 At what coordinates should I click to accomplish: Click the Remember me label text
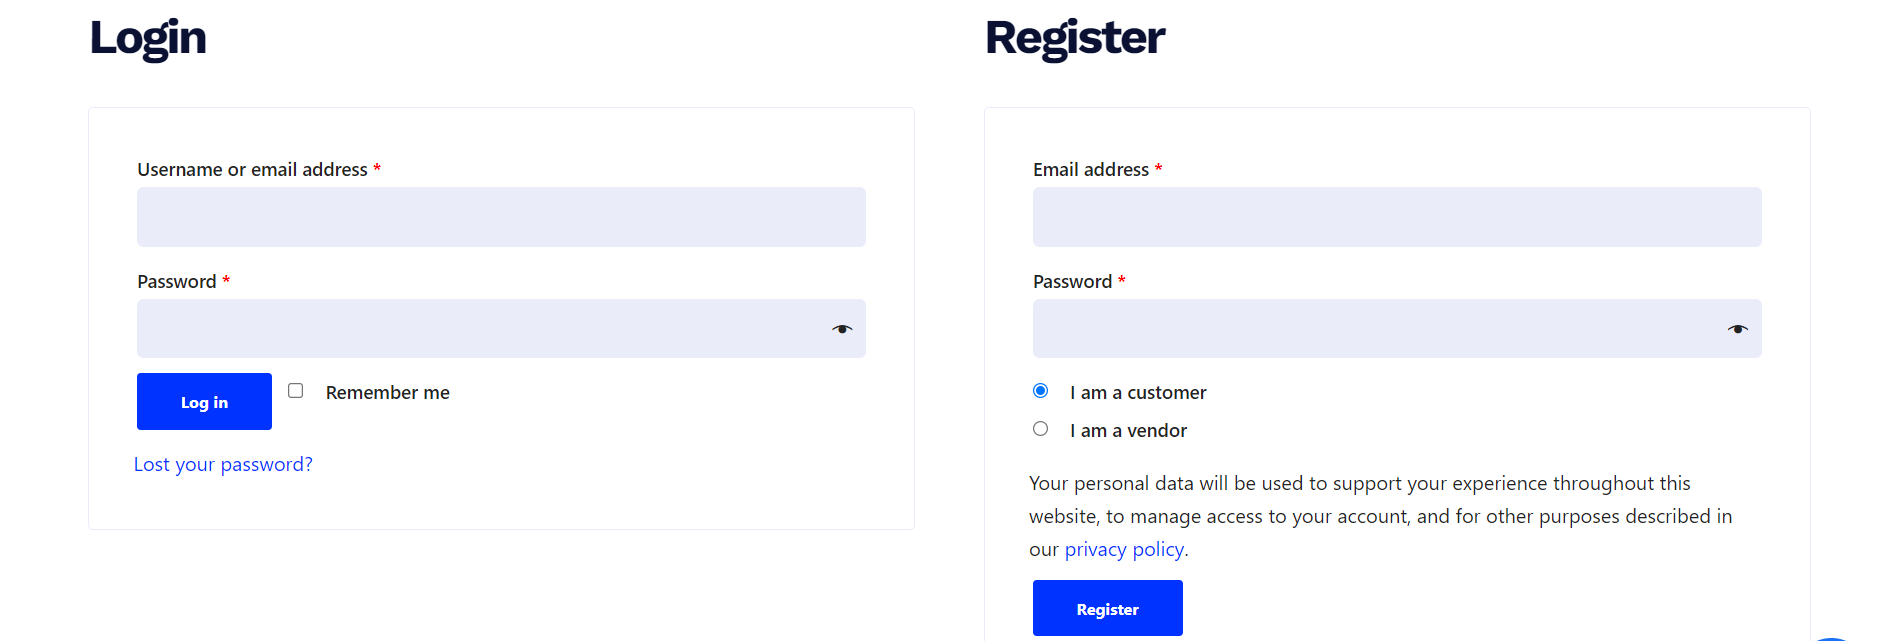point(387,393)
